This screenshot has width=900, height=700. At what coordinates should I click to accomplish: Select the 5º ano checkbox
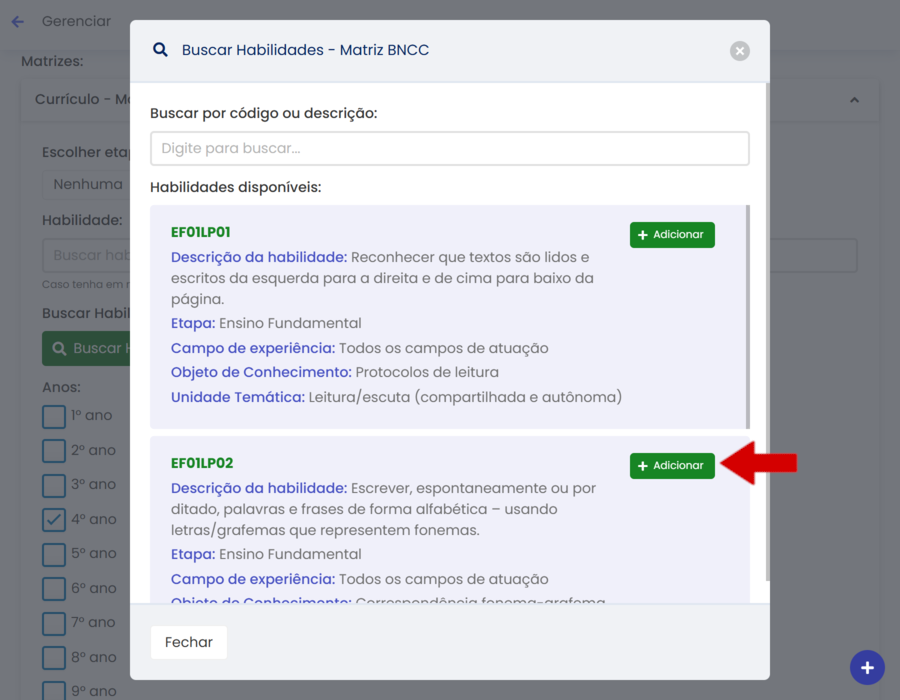click(x=54, y=554)
